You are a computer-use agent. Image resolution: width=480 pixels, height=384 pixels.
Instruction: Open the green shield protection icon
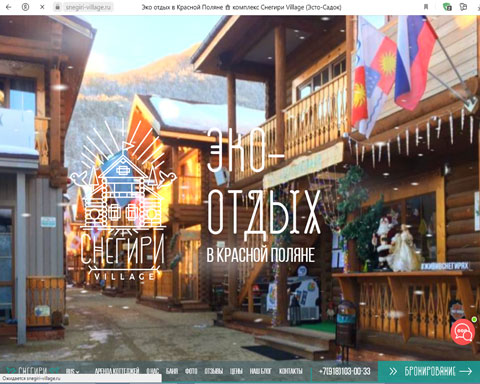click(x=447, y=7)
